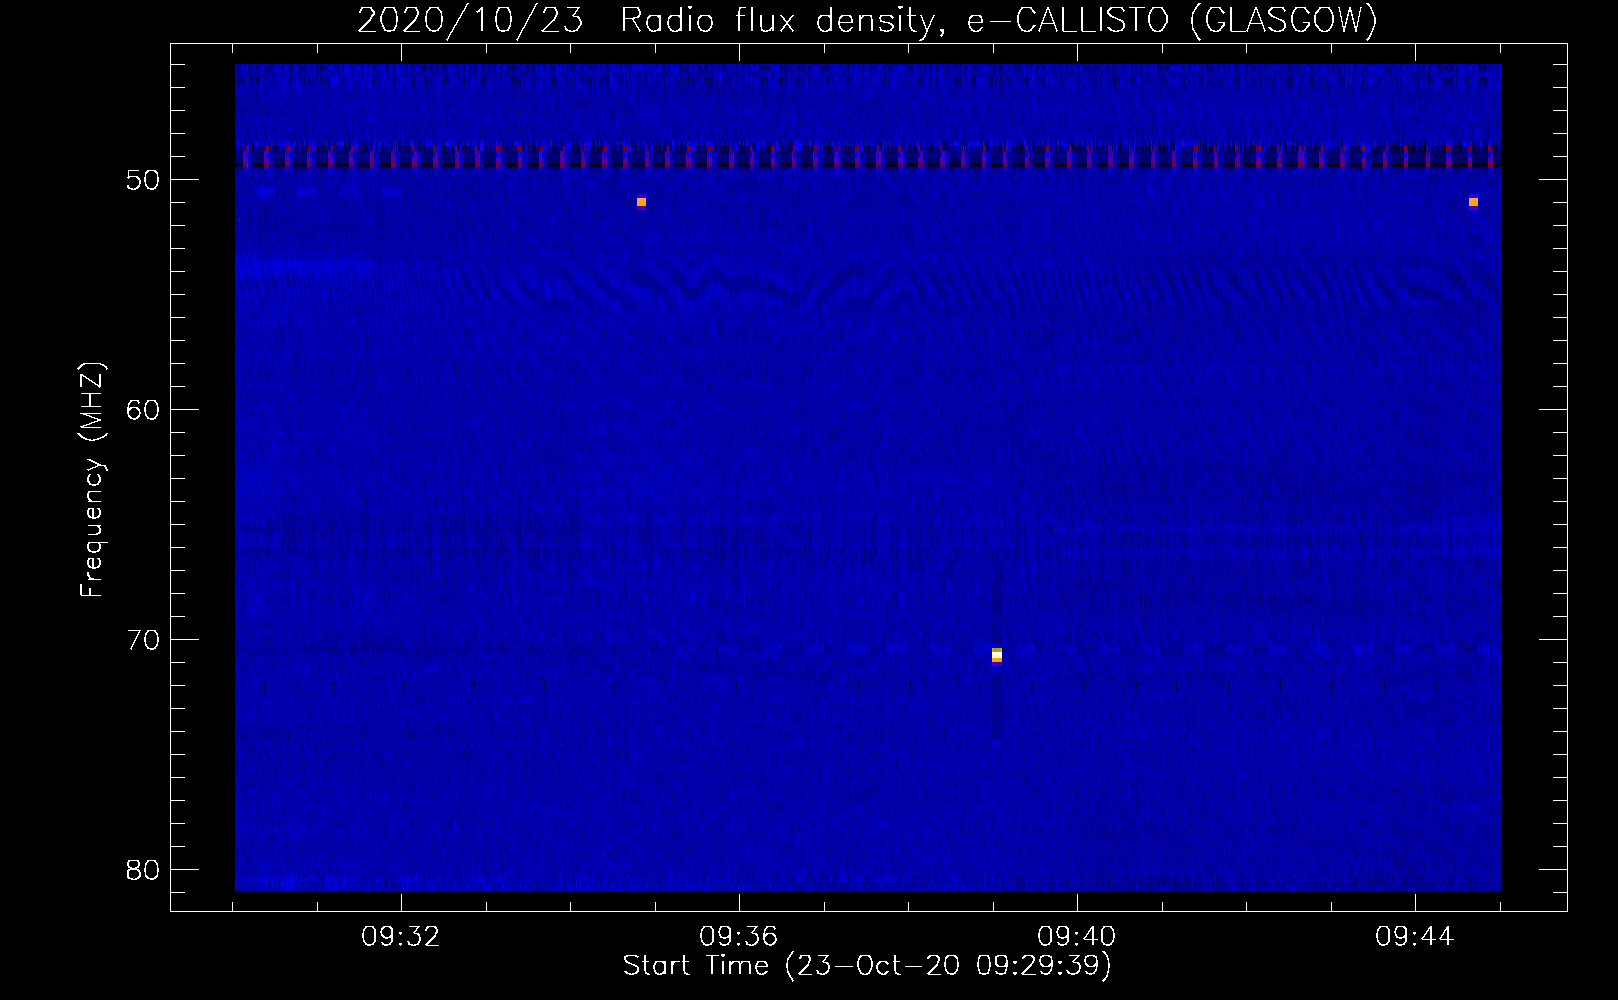This screenshot has width=1618, height=1000.
Task: Click the 'Frequency (MHZ)' axis label
Action: 91,480
